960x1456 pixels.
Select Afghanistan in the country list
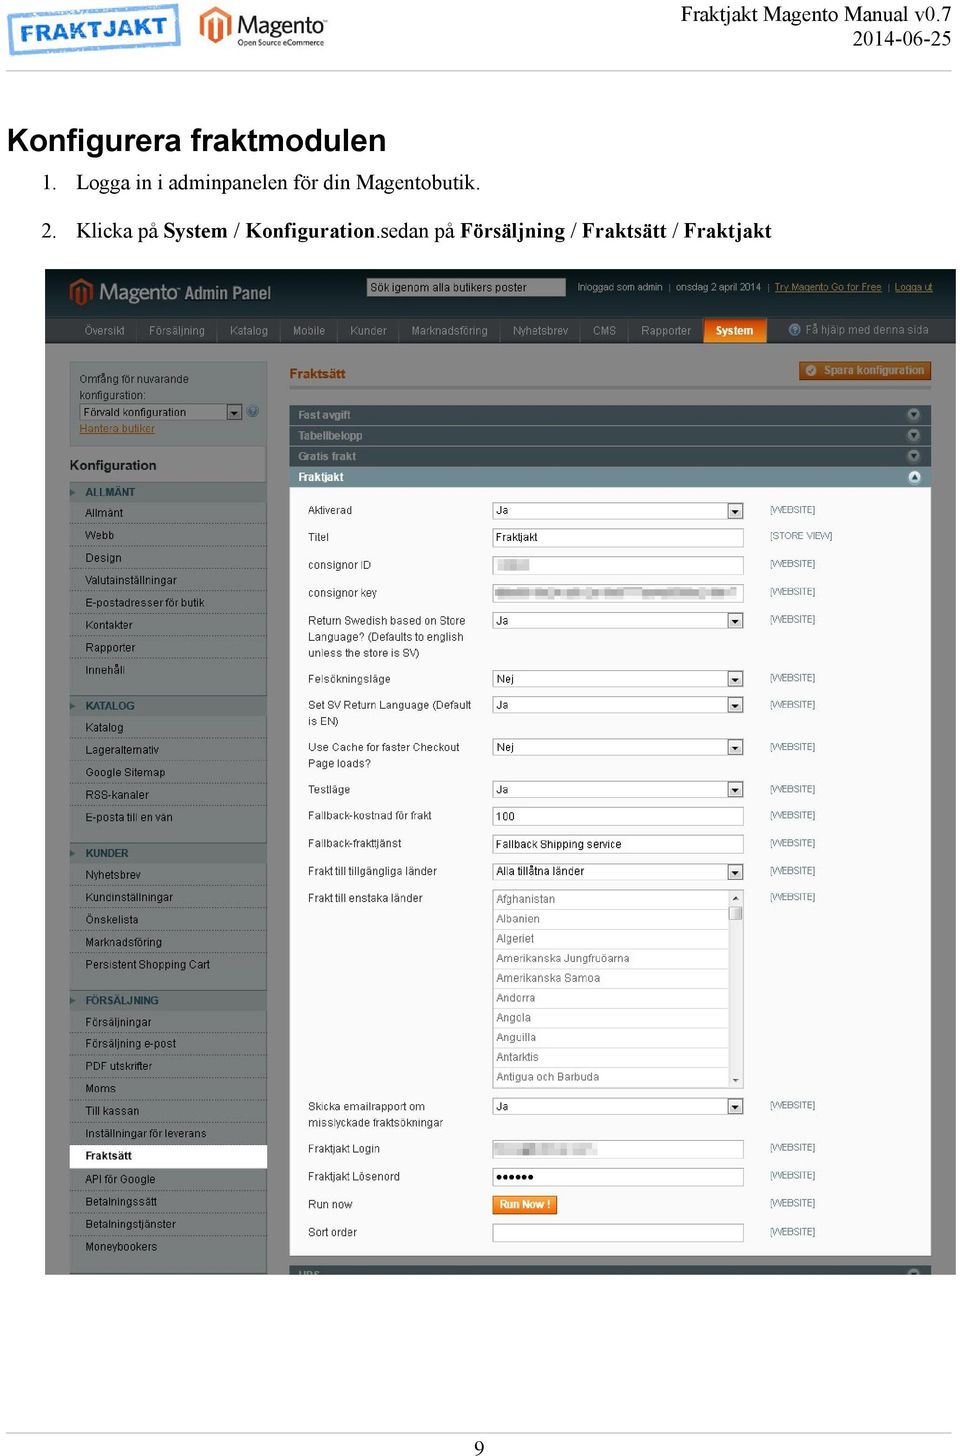click(611, 899)
